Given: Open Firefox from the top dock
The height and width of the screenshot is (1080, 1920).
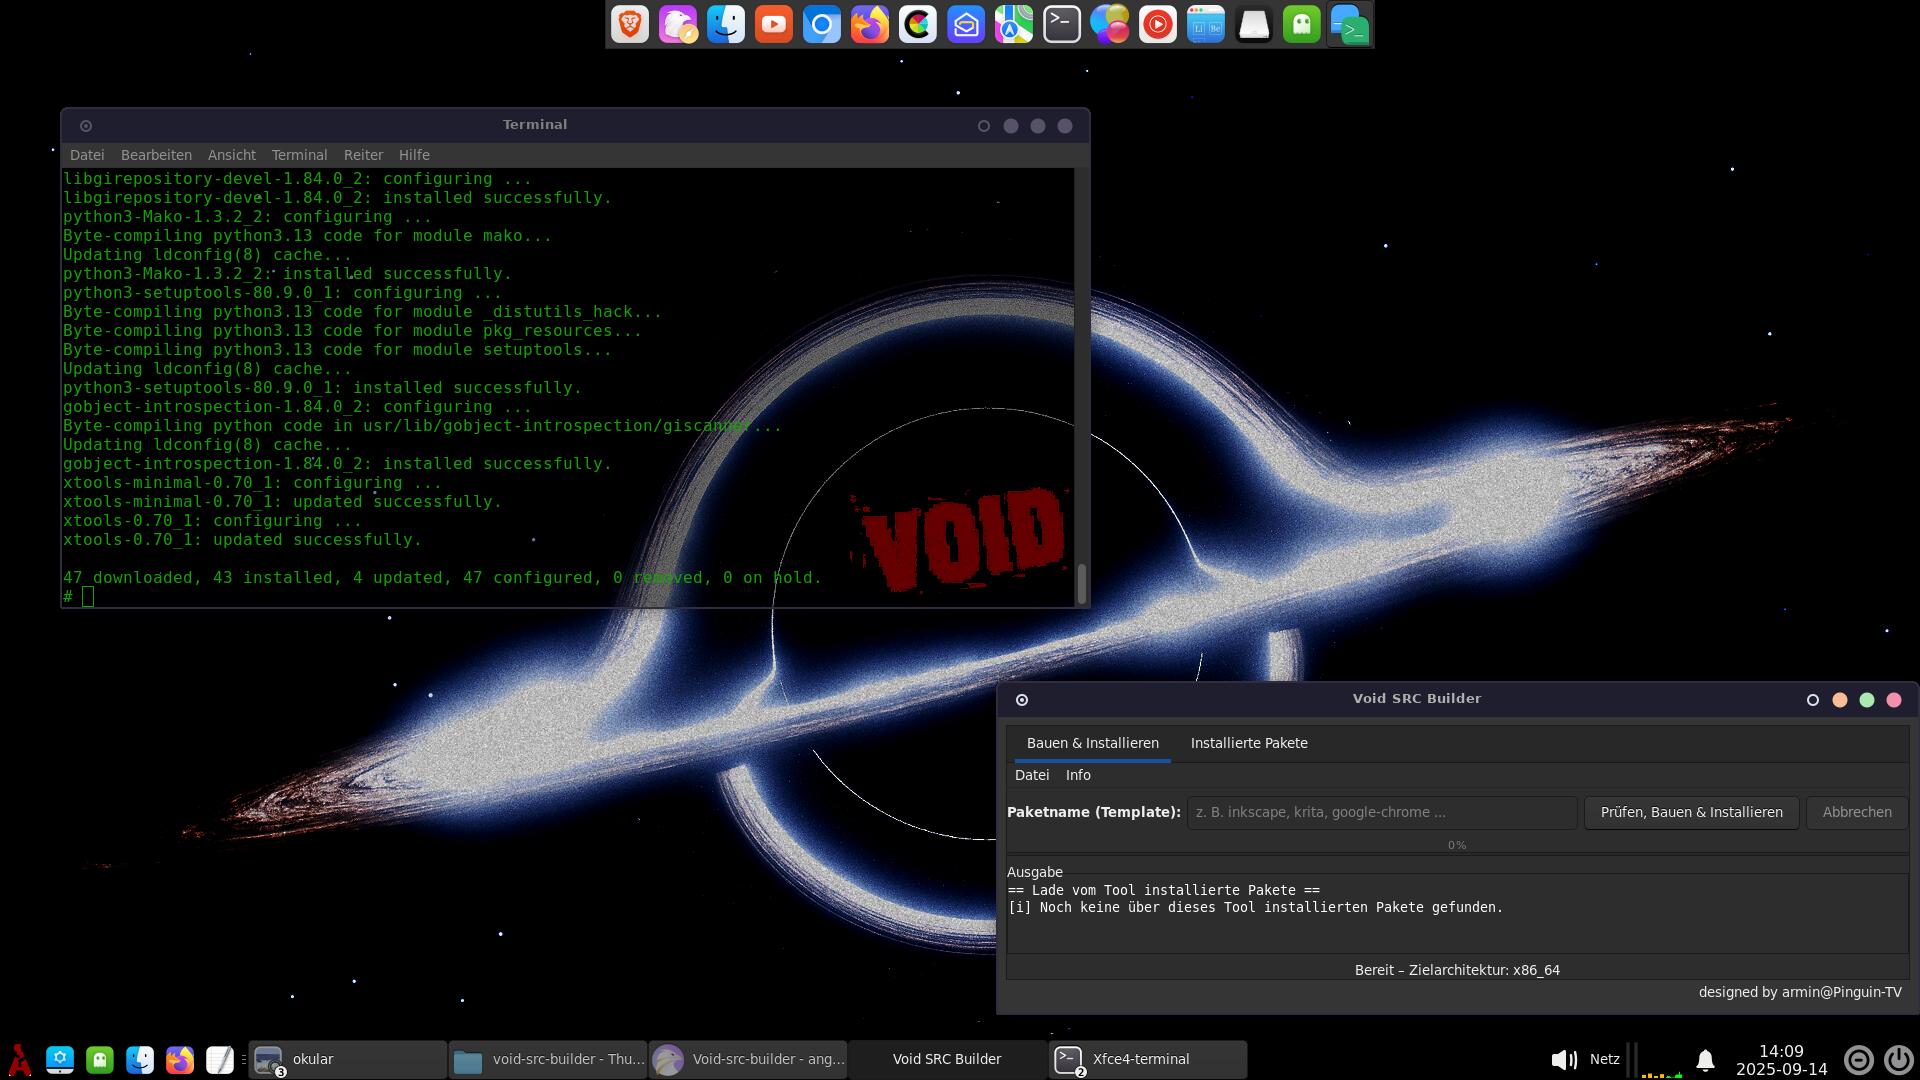Looking at the screenshot, I should point(870,24).
